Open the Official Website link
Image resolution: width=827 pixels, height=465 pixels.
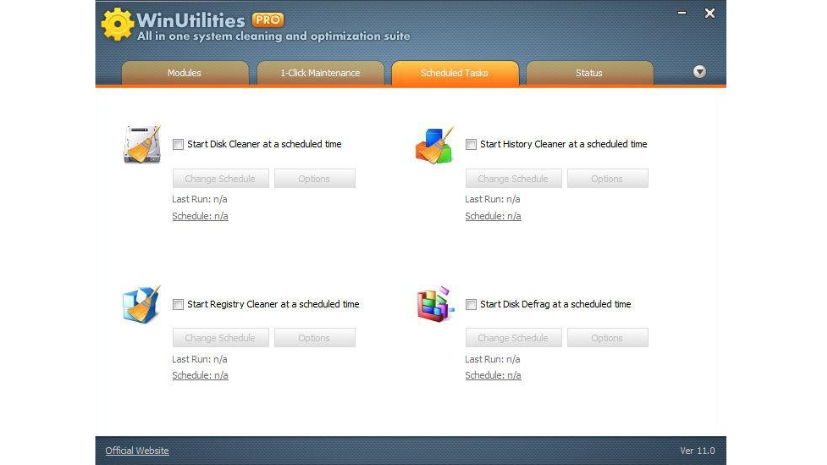(137, 451)
